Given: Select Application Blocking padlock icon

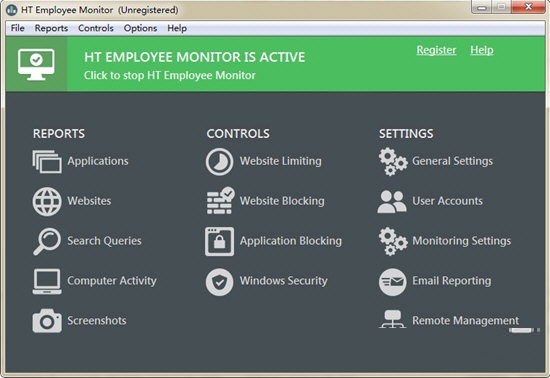Looking at the screenshot, I should (x=219, y=241).
